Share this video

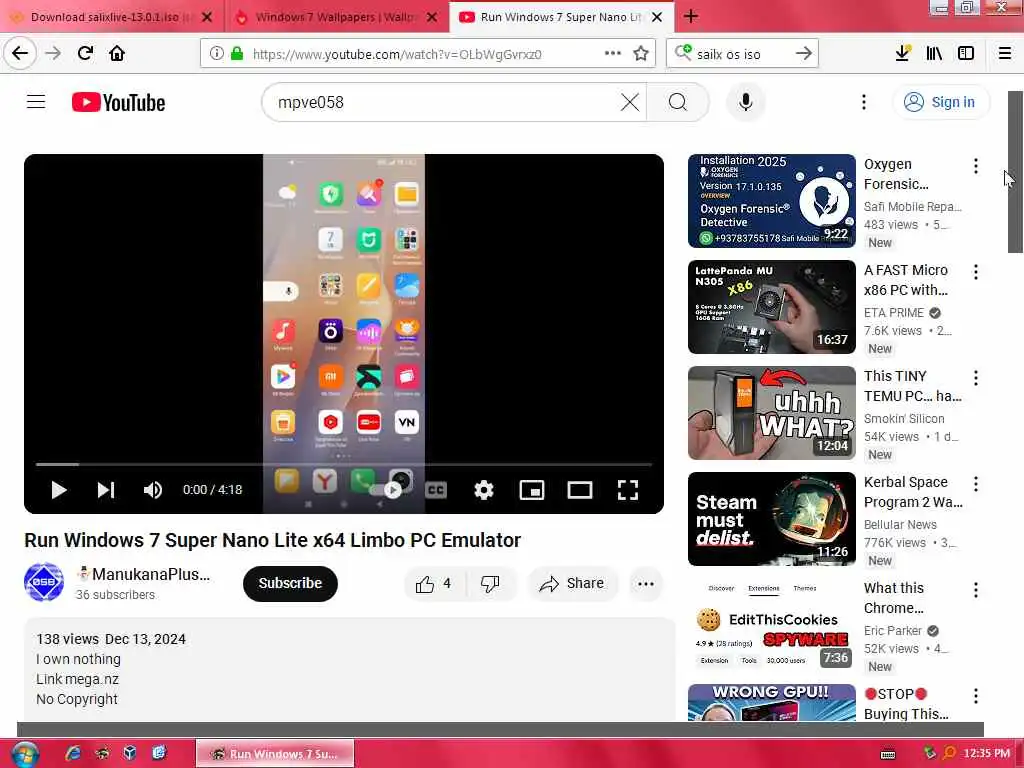click(x=571, y=583)
